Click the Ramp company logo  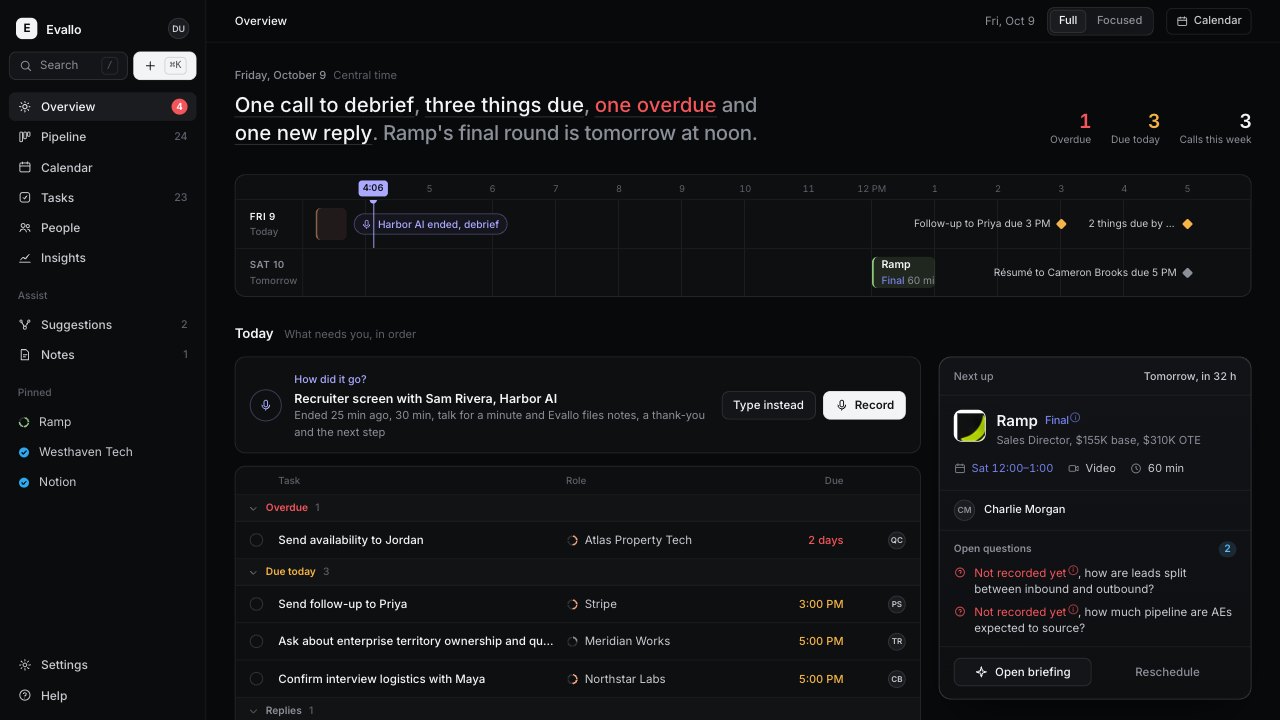(x=970, y=426)
